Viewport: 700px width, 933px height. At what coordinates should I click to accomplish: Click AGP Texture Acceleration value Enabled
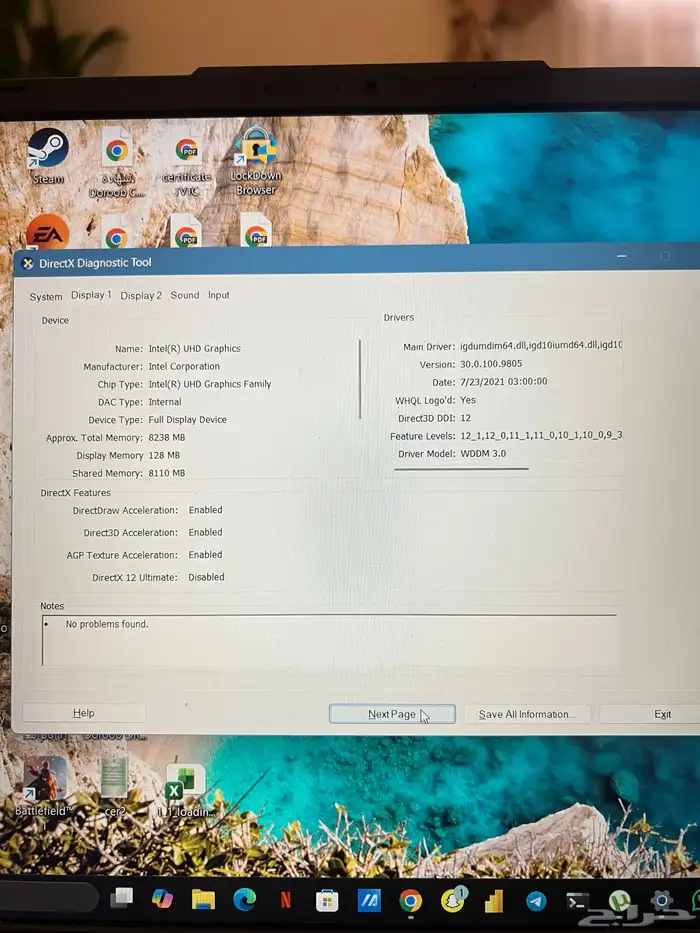(205, 555)
